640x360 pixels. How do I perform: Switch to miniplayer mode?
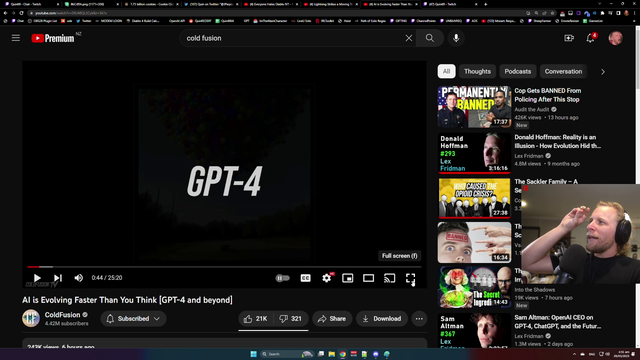[x=347, y=278]
